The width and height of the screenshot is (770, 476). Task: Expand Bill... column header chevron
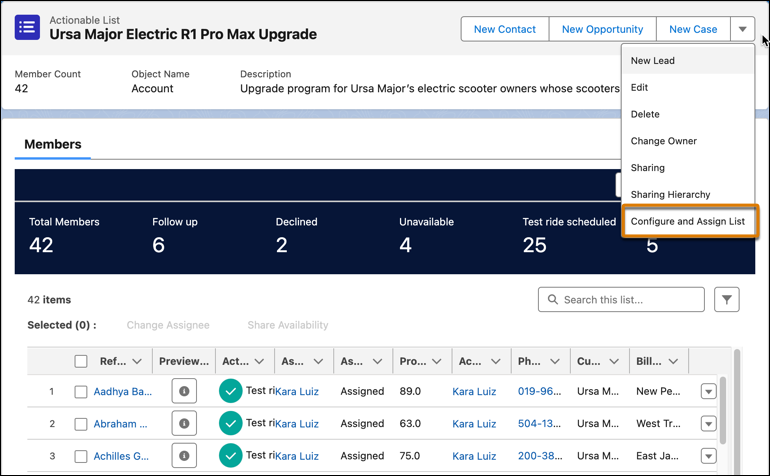click(x=673, y=362)
